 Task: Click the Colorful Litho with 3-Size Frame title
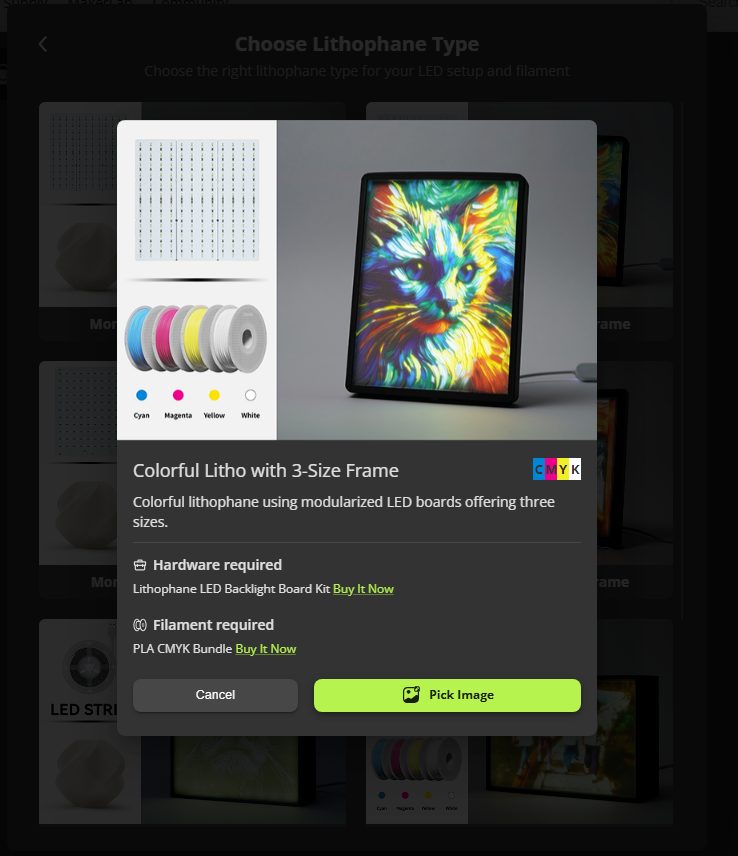(x=266, y=471)
